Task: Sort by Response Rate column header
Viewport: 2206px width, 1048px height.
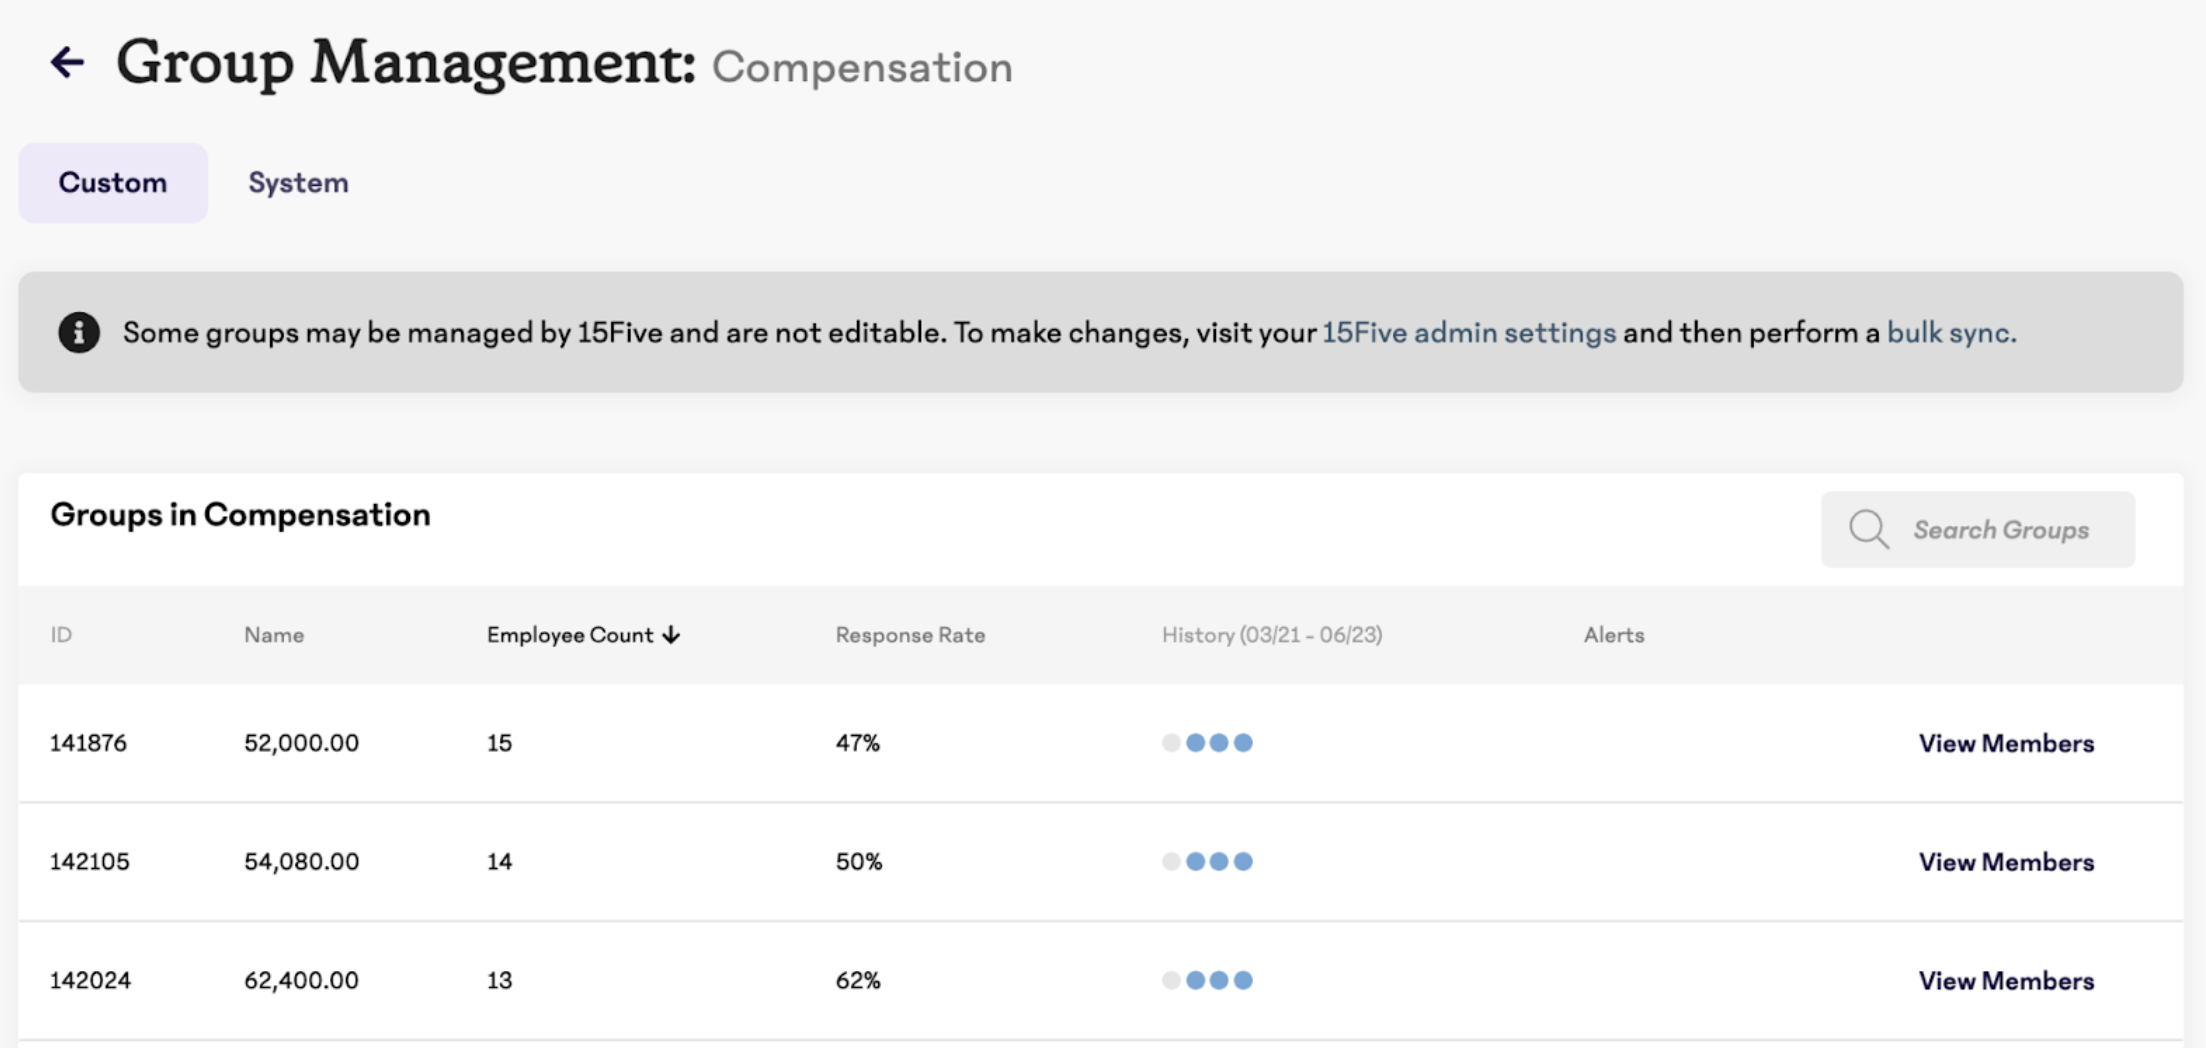Action: [910, 635]
